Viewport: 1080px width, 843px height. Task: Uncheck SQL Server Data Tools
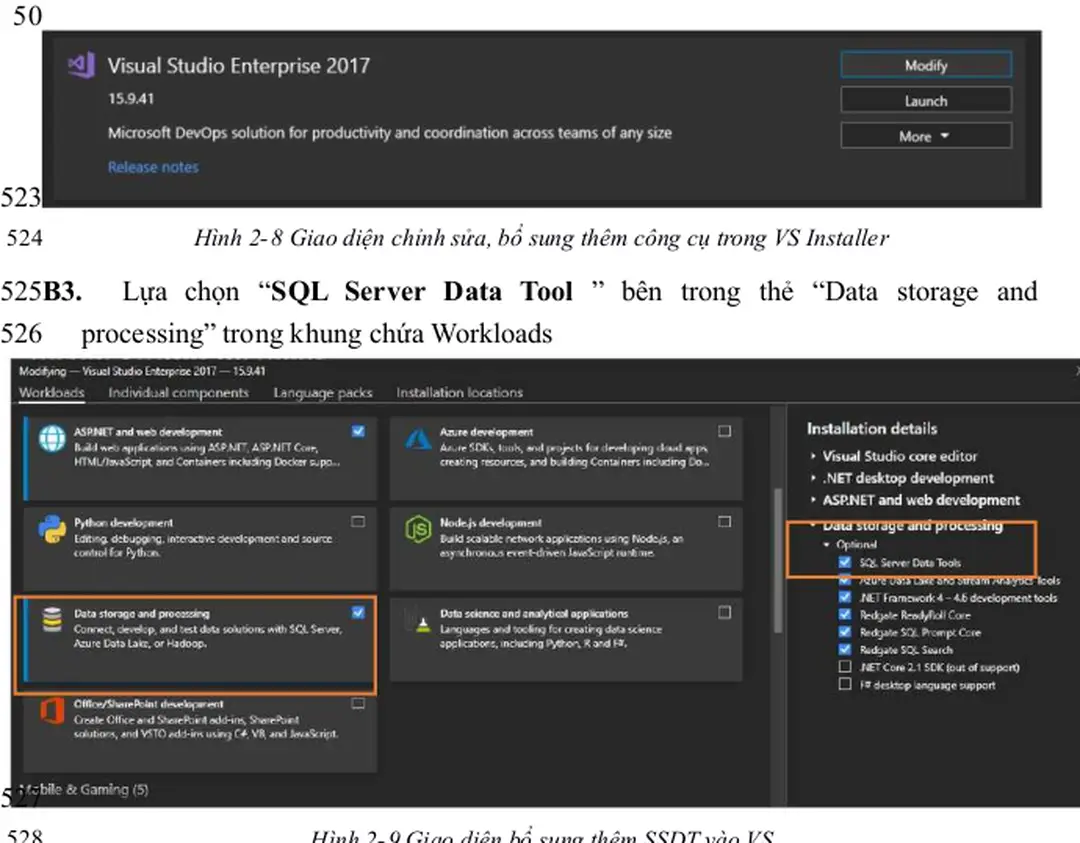pos(845,560)
